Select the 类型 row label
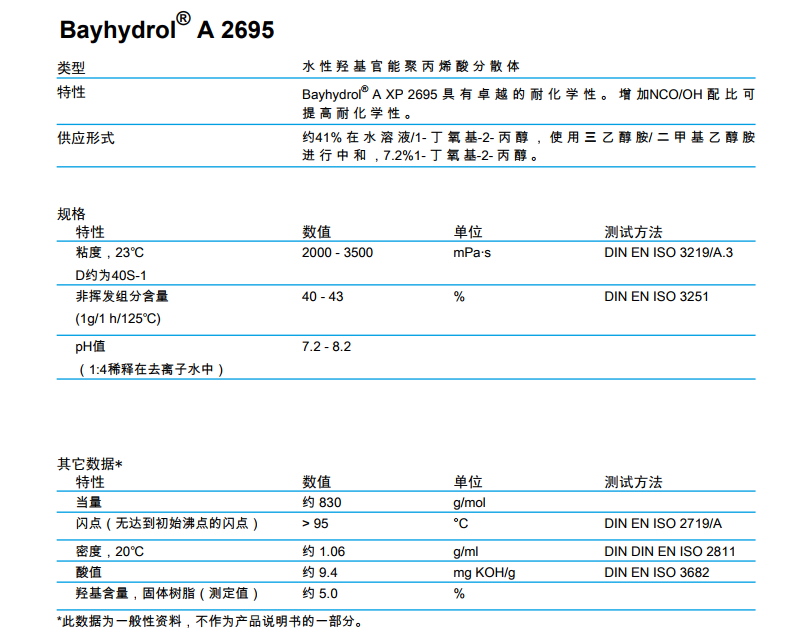Viewport: 793px width, 633px height. coord(72,68)
